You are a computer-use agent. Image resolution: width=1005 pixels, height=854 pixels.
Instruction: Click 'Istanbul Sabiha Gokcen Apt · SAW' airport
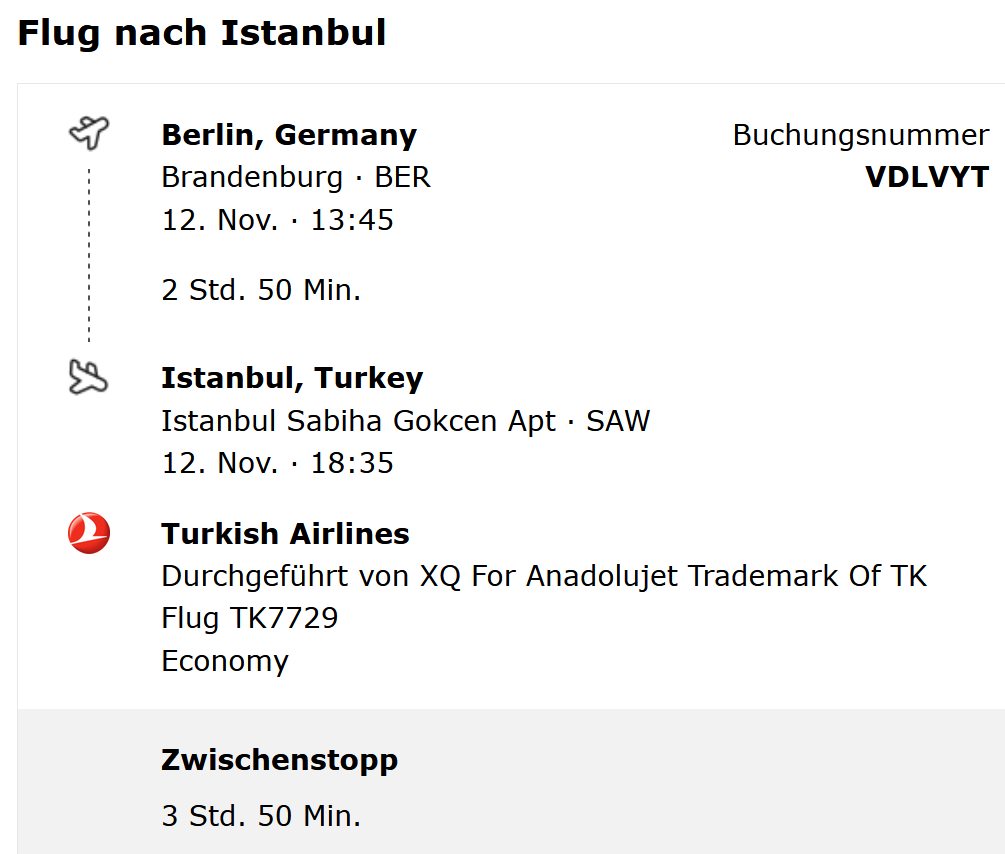click(x=405, y=421)
